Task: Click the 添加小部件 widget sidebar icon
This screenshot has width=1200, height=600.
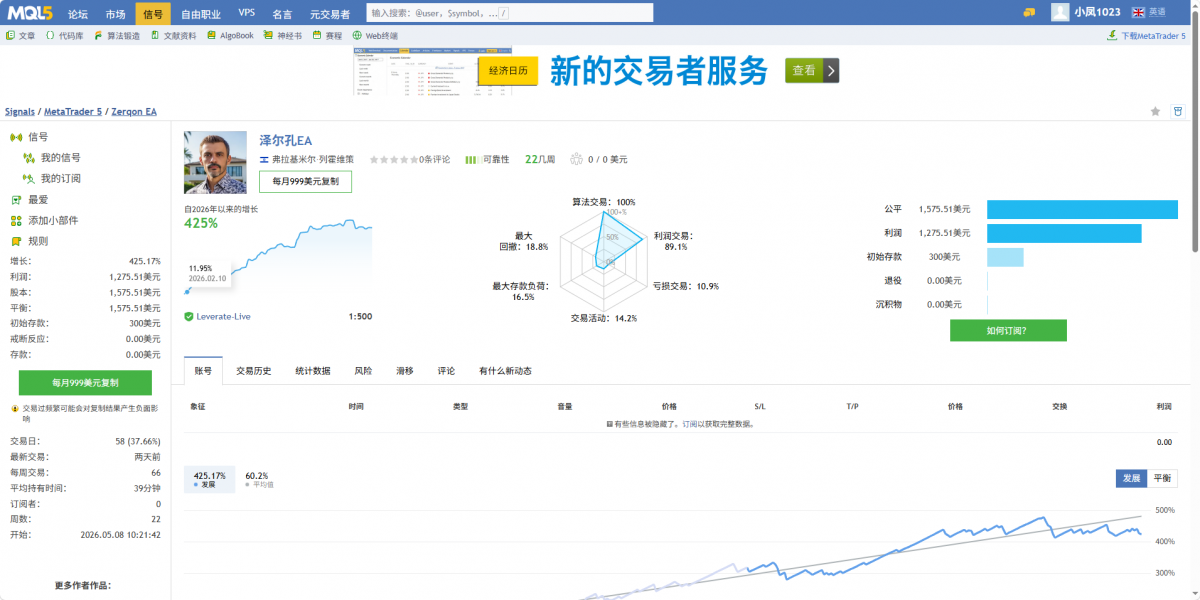Action: (16, 221)
